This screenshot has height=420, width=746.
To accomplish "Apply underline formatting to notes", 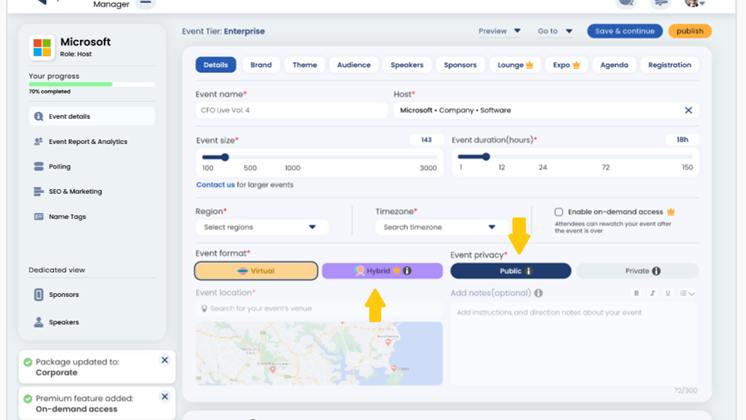I will (668, 293).
